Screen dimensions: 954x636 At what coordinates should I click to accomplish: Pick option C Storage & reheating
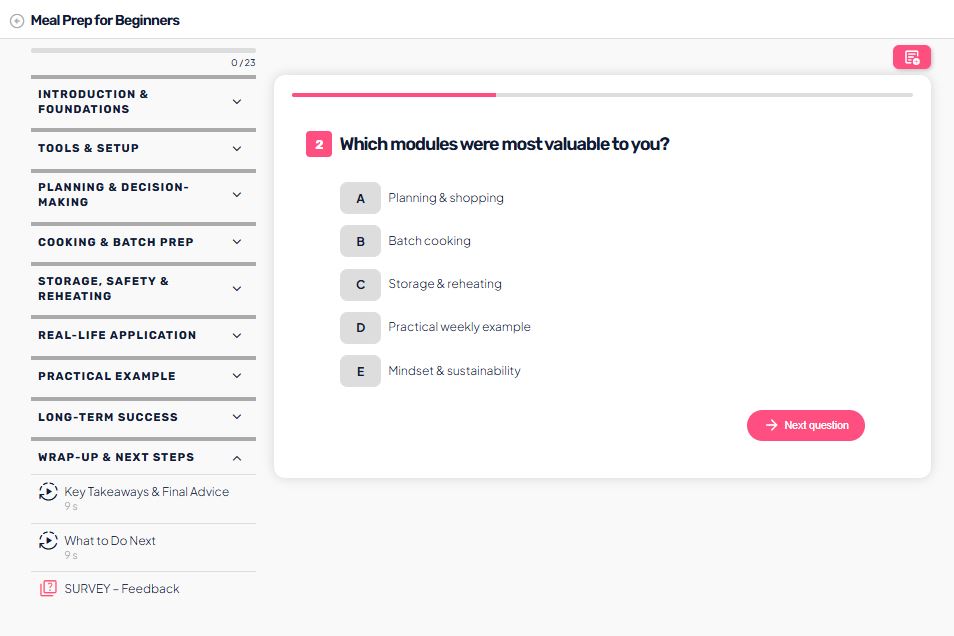(360, 284)
